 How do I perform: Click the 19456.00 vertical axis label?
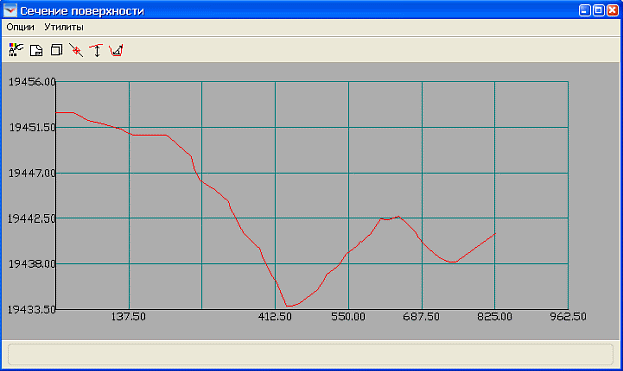(32, 82)
